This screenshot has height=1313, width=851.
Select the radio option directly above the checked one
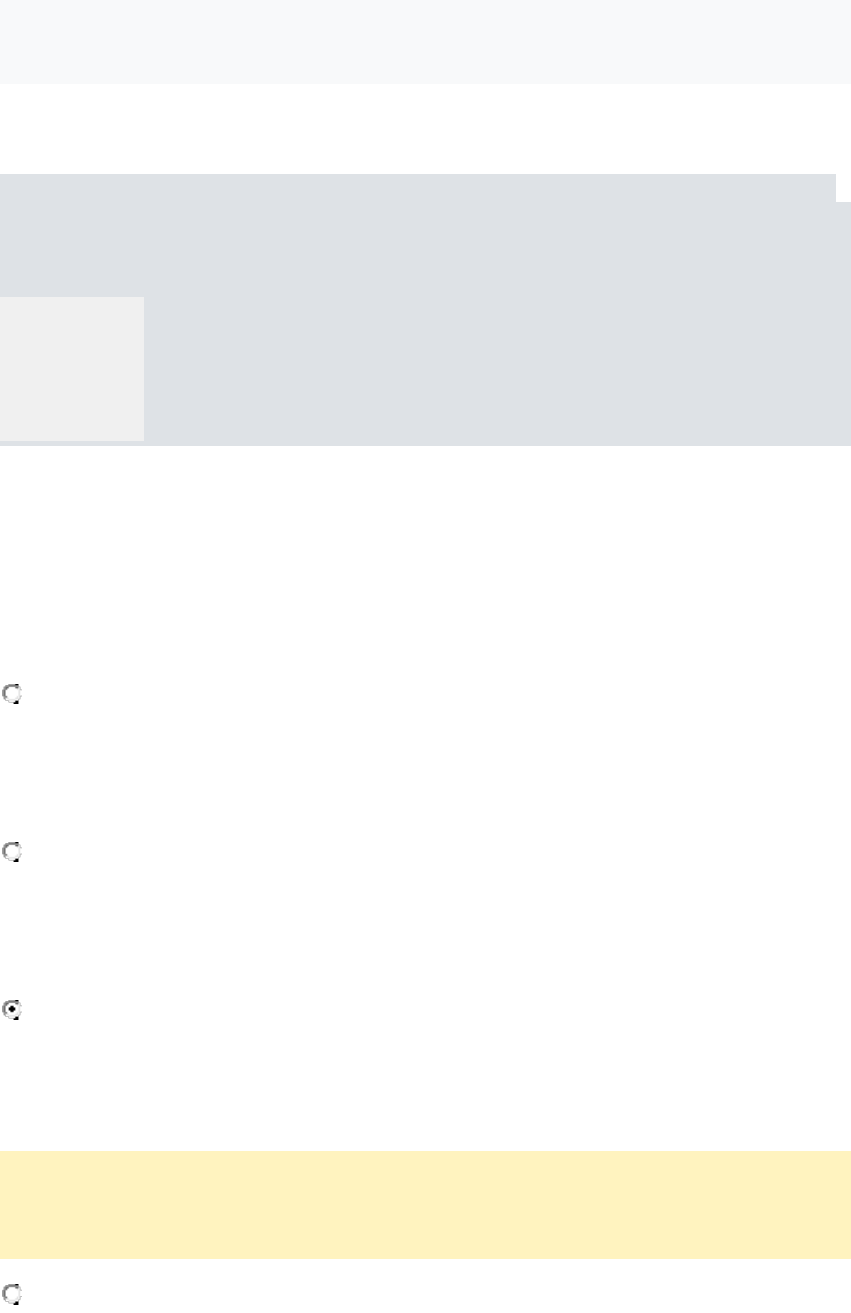click(x=12, y=852)
